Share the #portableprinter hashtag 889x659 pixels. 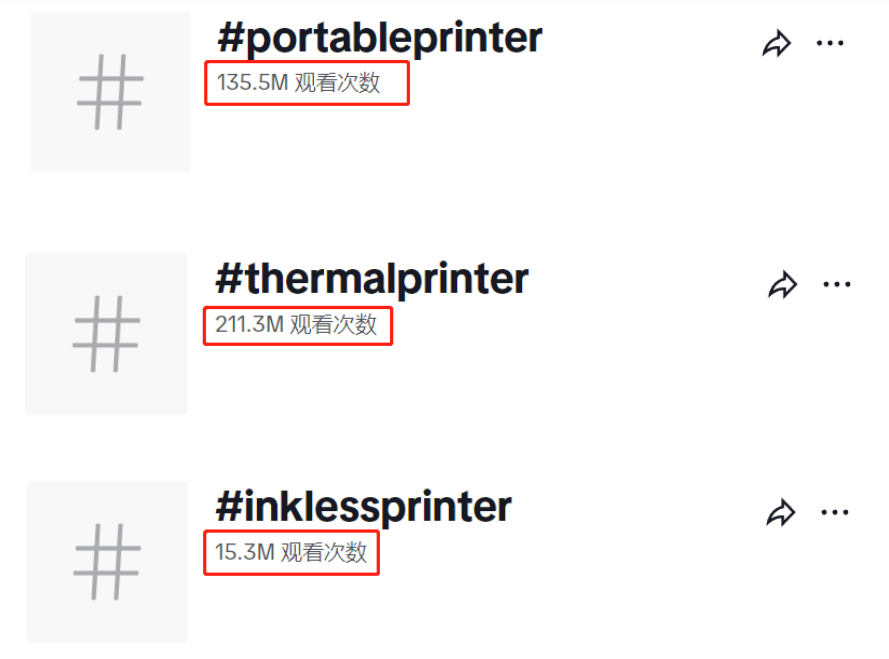[776, 44]
